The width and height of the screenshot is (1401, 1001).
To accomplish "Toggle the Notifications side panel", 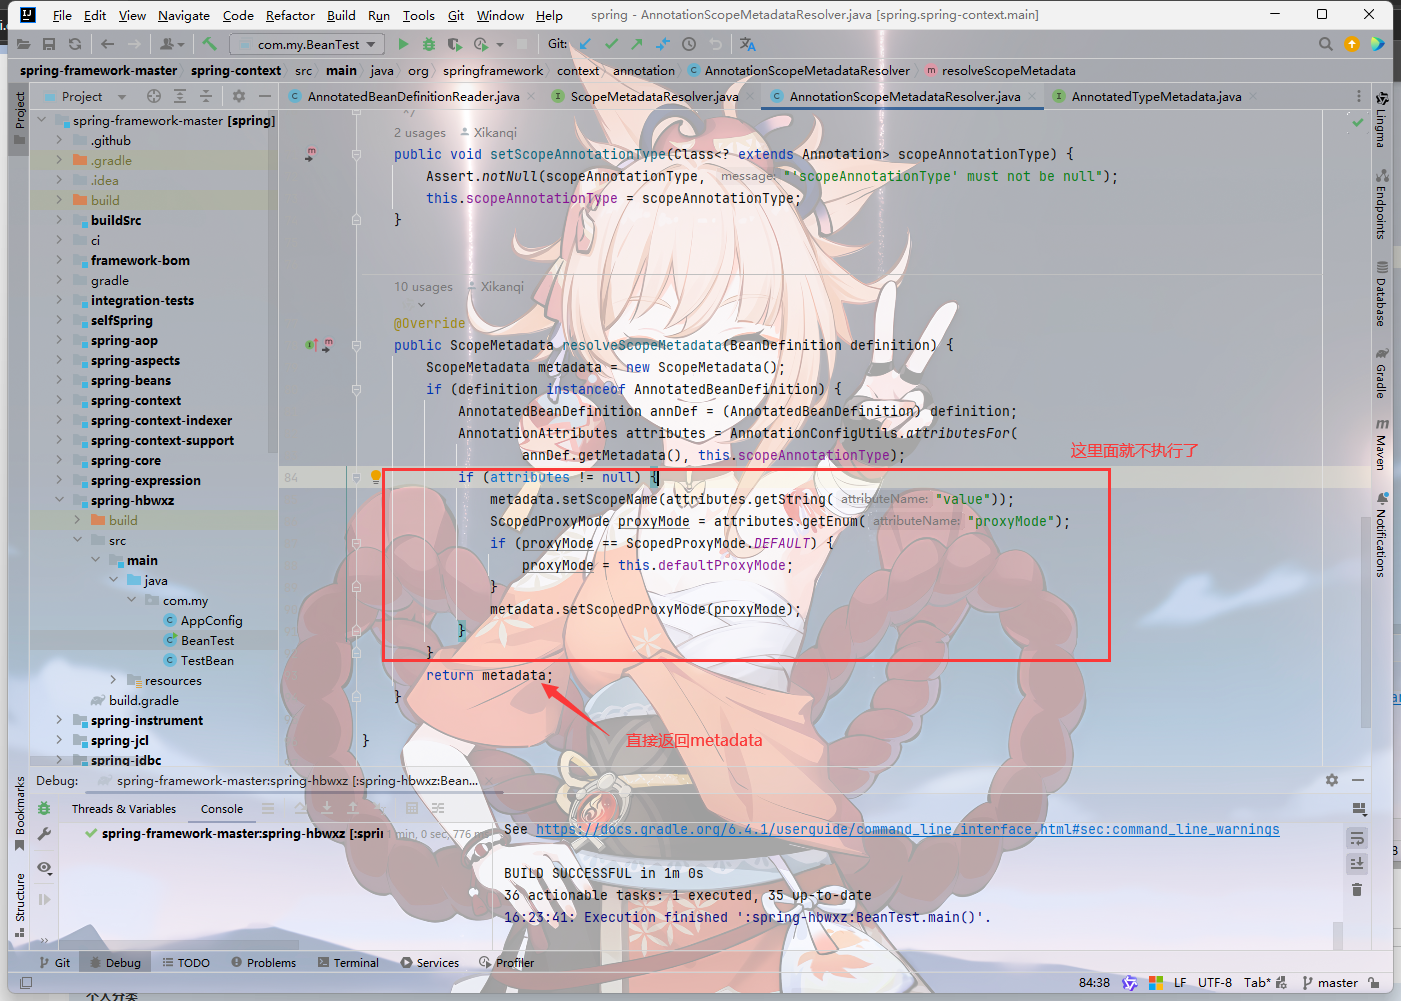I will pos(1381,534).
